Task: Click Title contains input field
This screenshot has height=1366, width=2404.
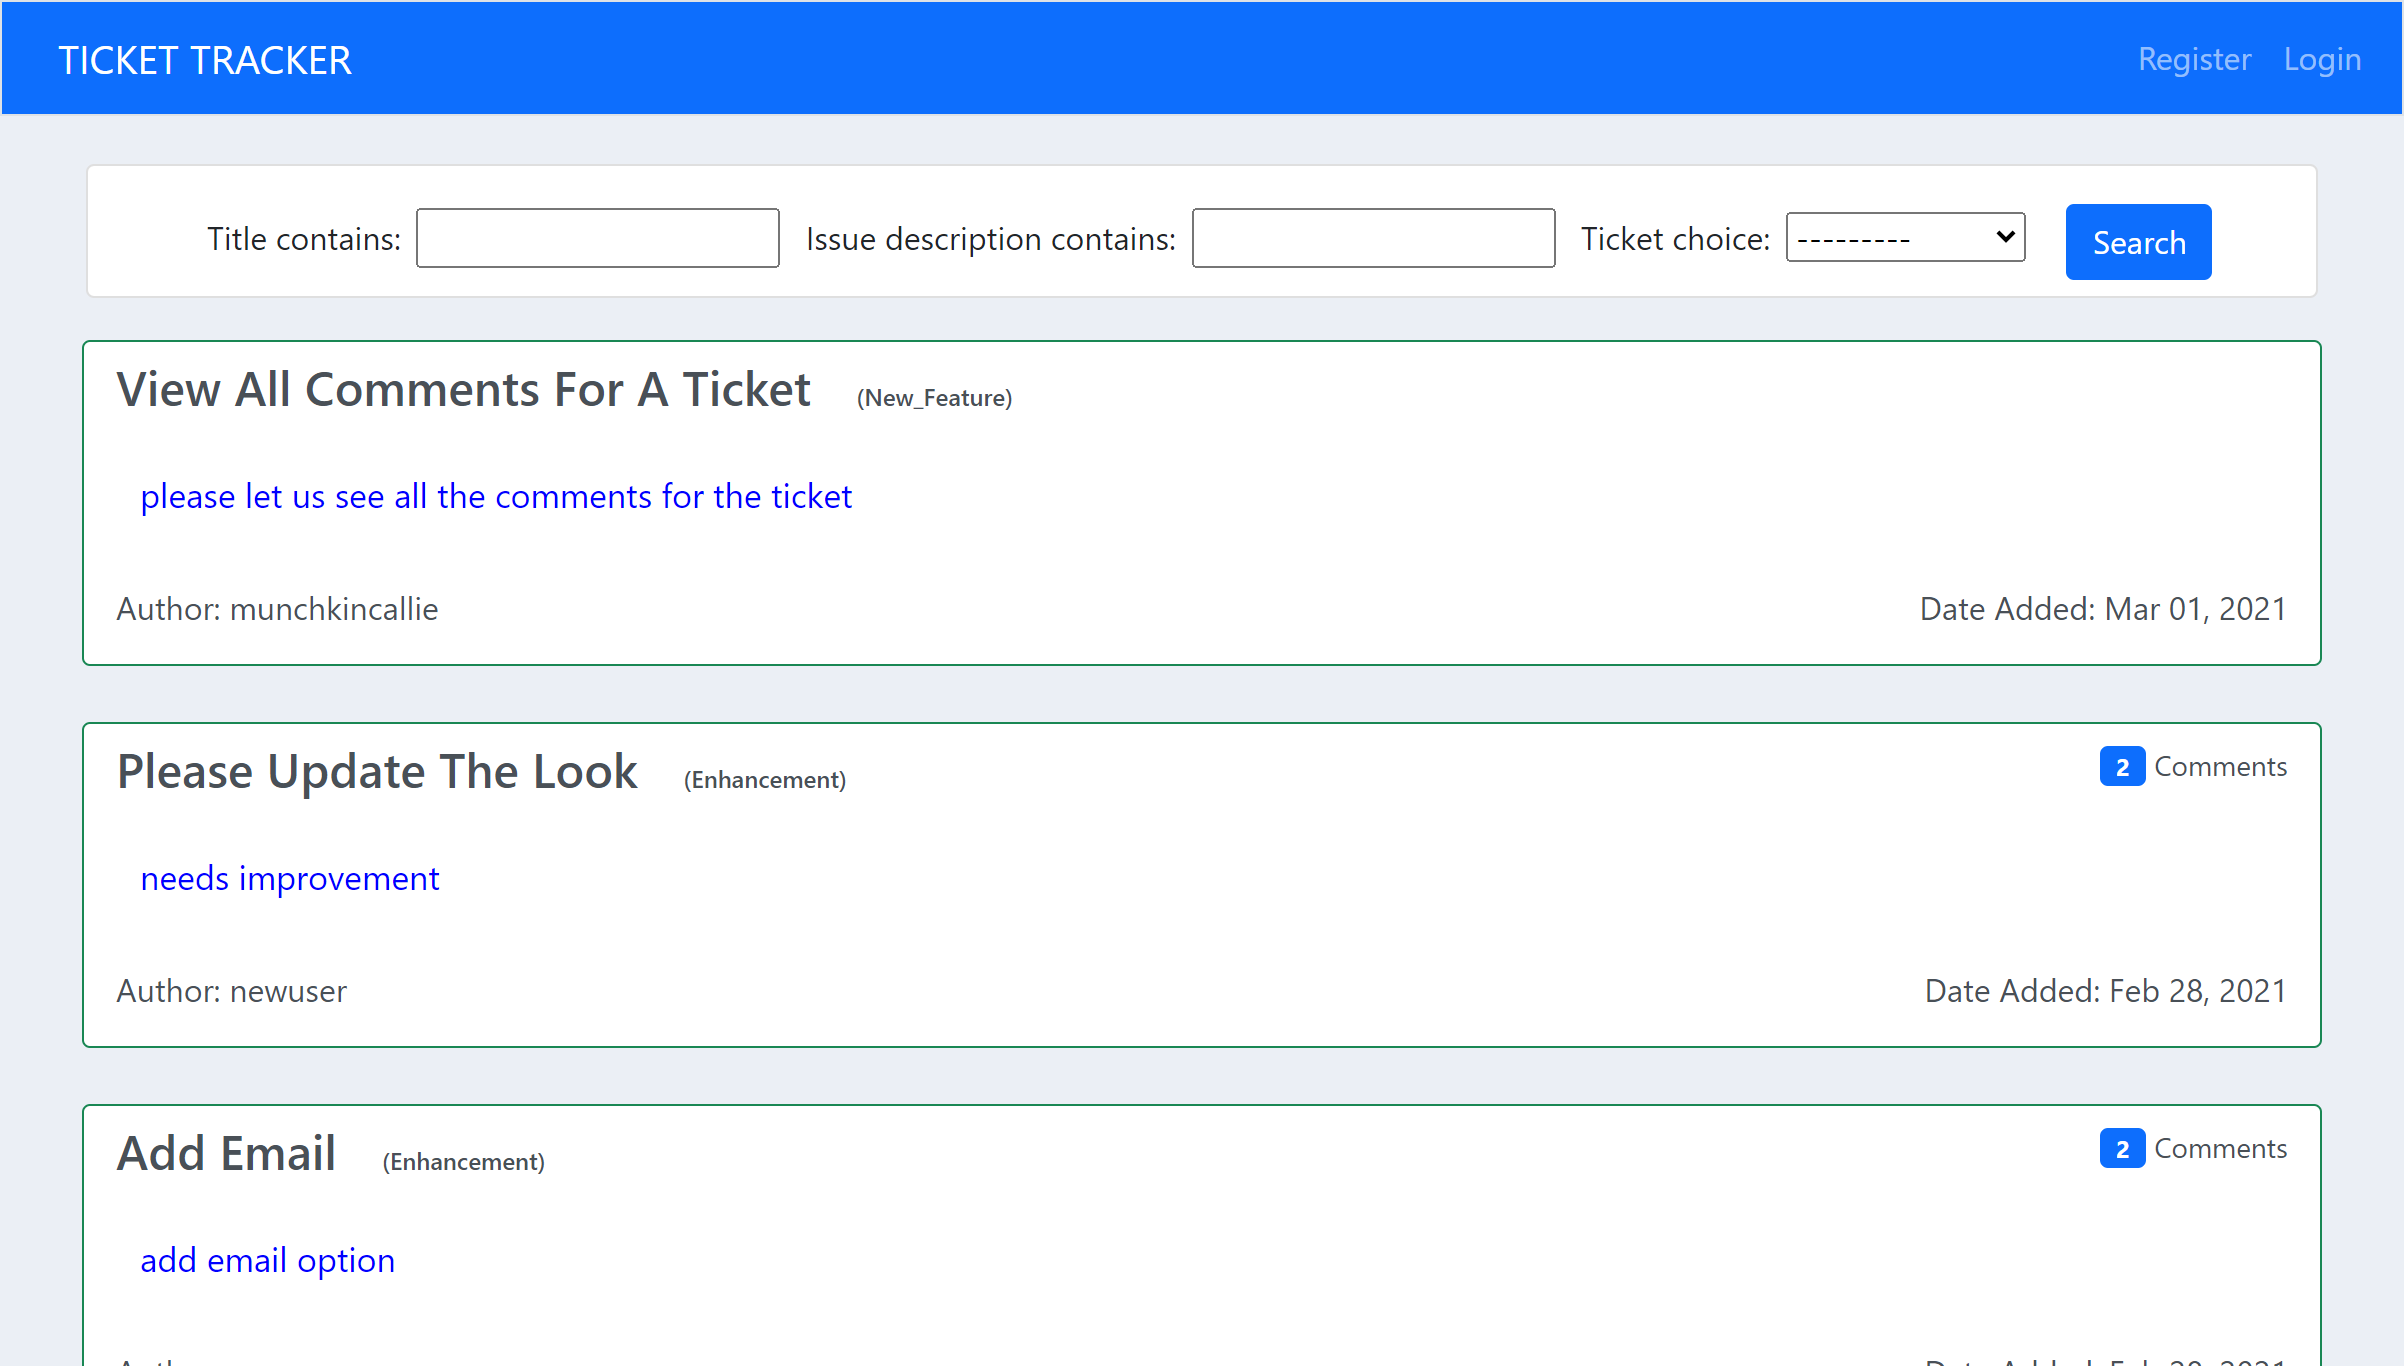Action: (598, 236)
